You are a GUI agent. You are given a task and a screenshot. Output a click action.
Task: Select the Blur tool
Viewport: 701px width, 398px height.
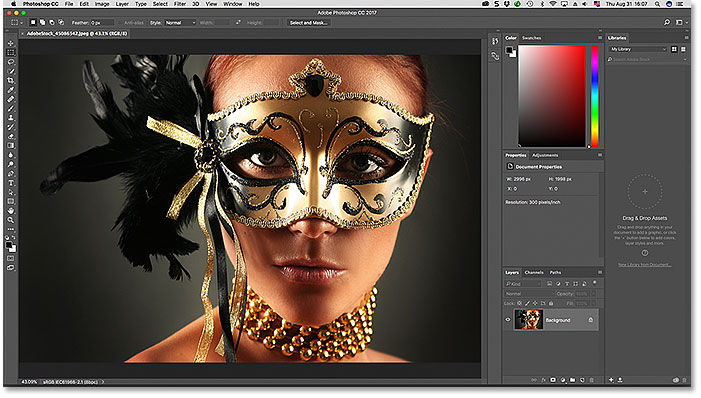11,155
